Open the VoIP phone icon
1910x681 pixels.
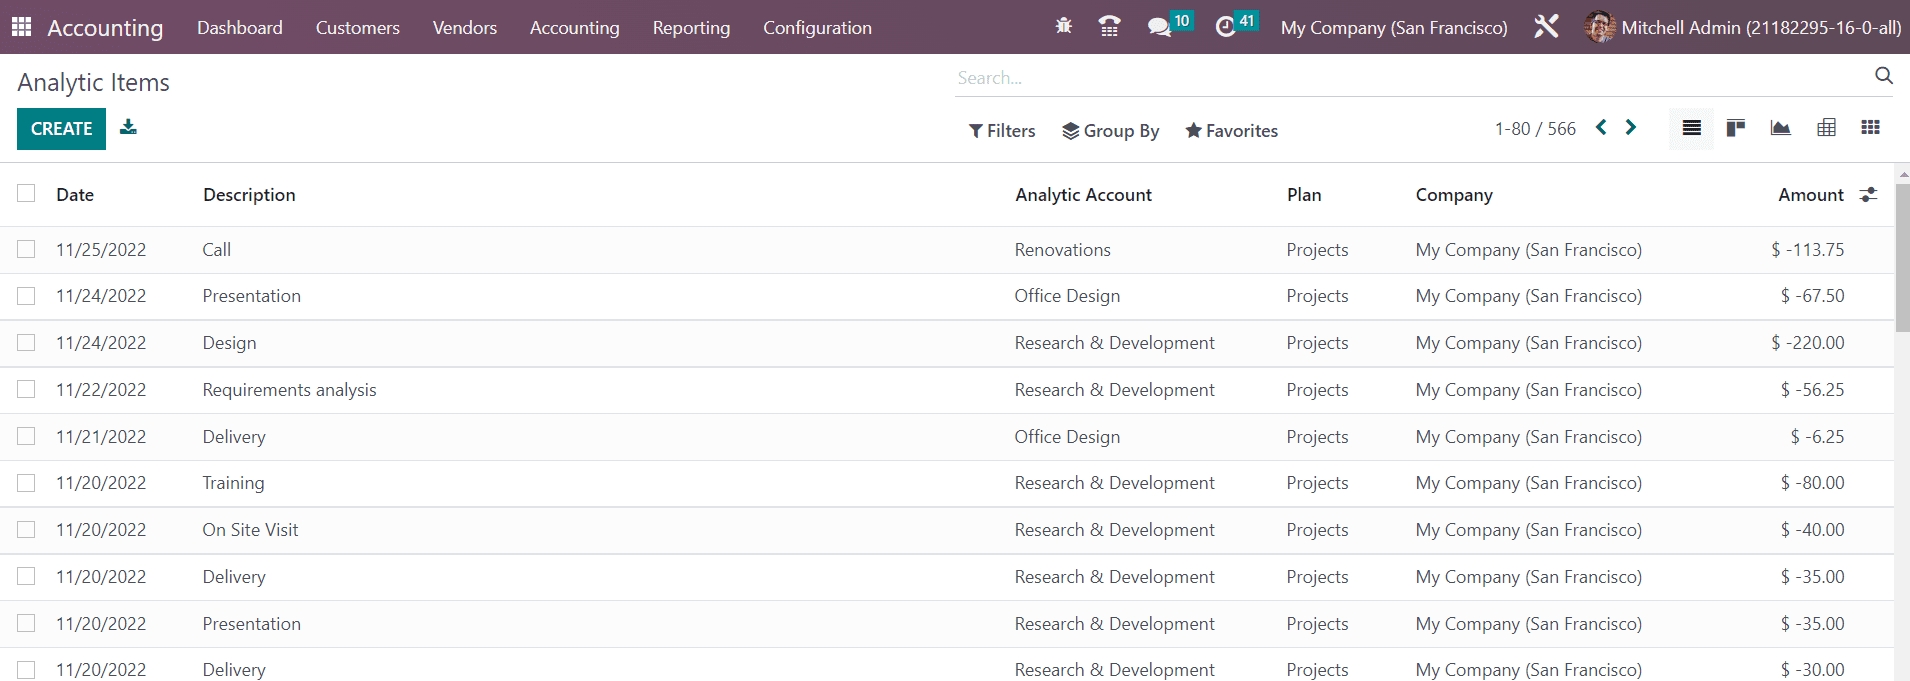1109,27
